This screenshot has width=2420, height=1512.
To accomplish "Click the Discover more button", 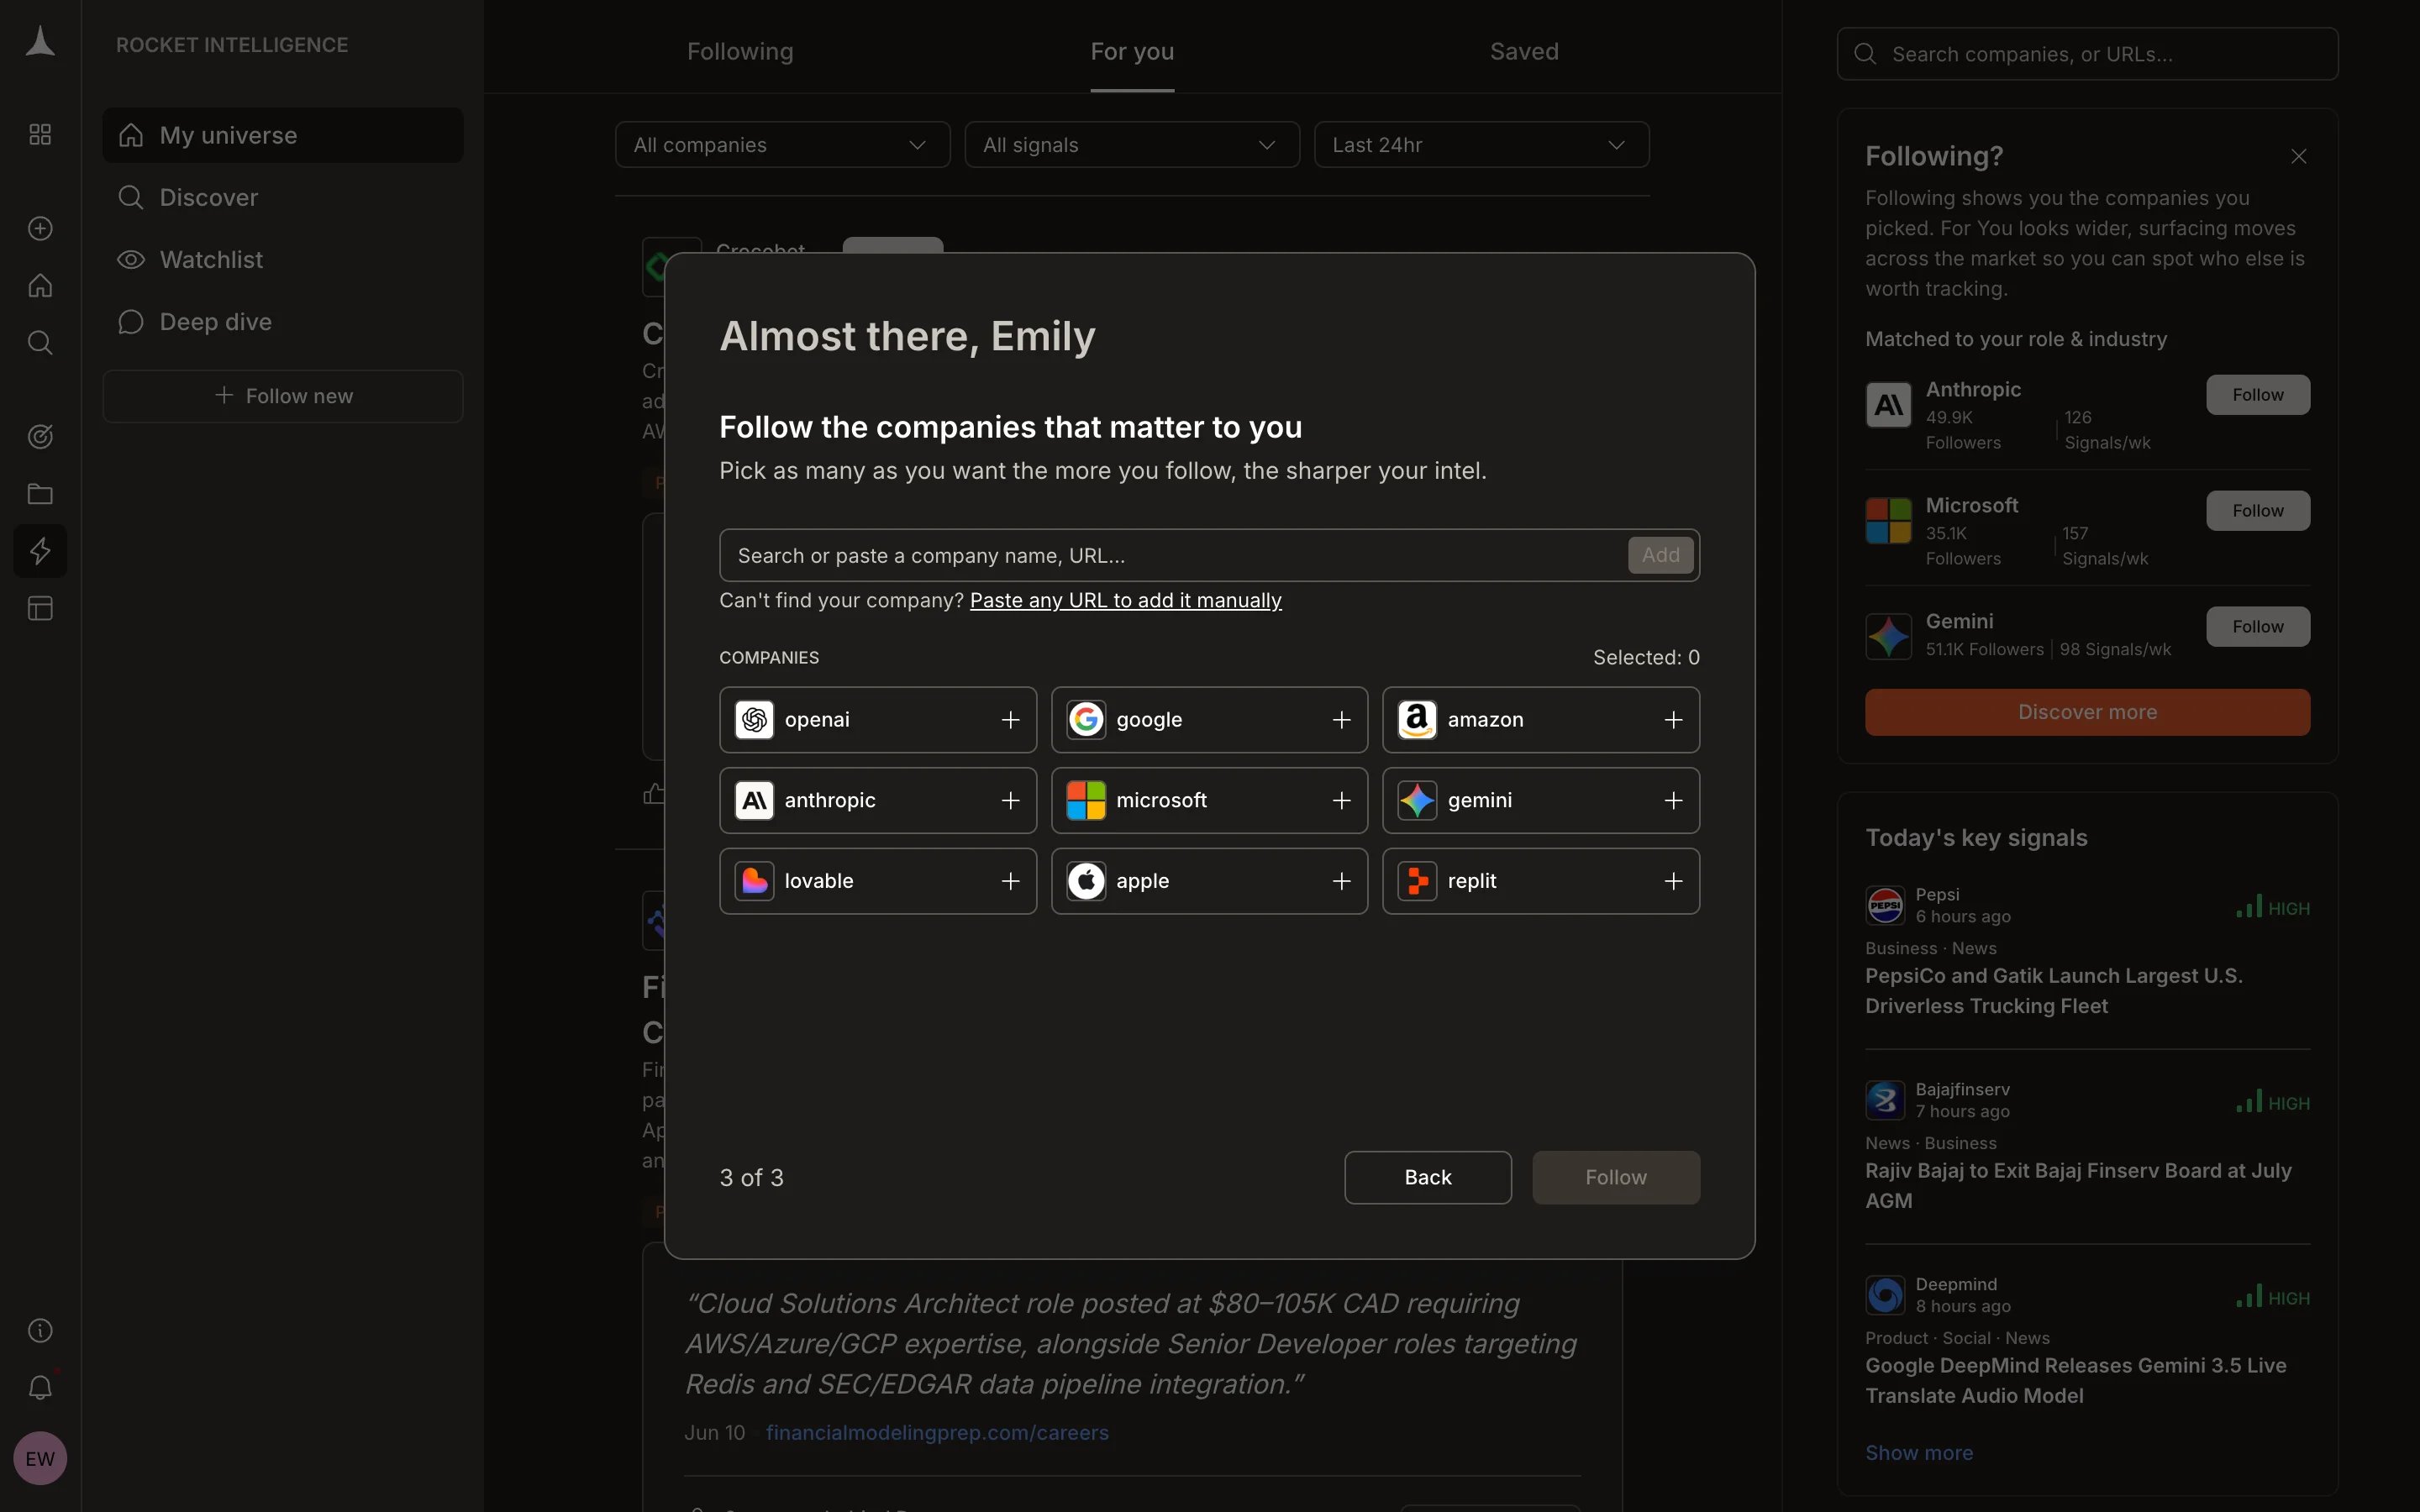I will tap(2087, 712).
